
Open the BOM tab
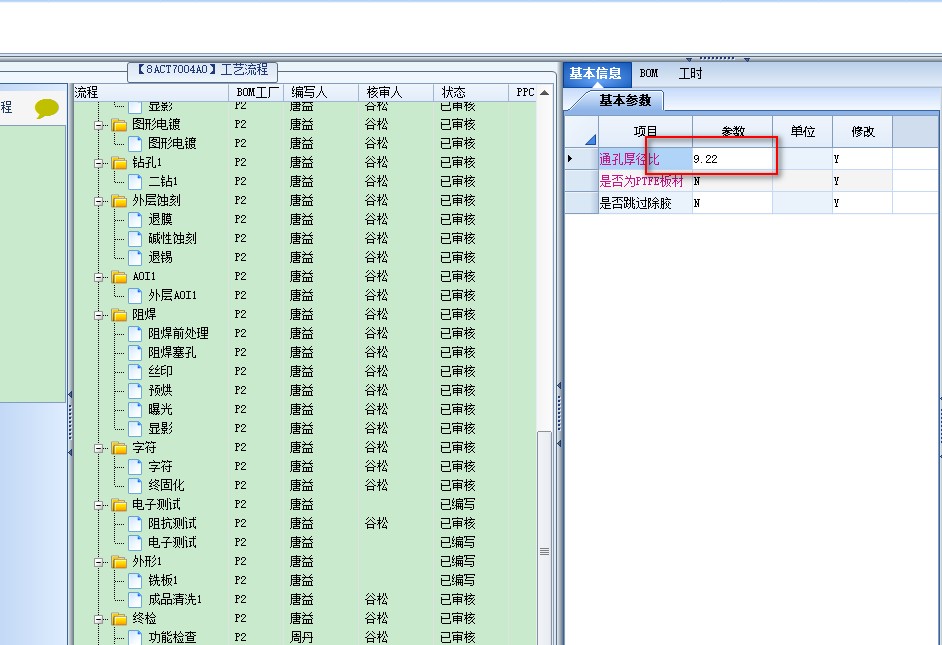[x=649, y=73]
